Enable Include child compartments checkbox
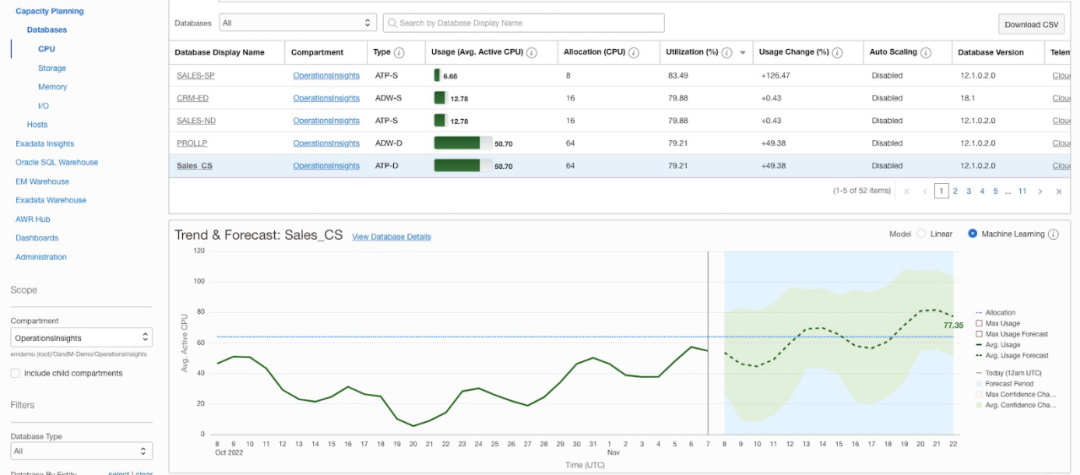Image resolution: width=1080 pixels, height=475 pixels. 15,373
